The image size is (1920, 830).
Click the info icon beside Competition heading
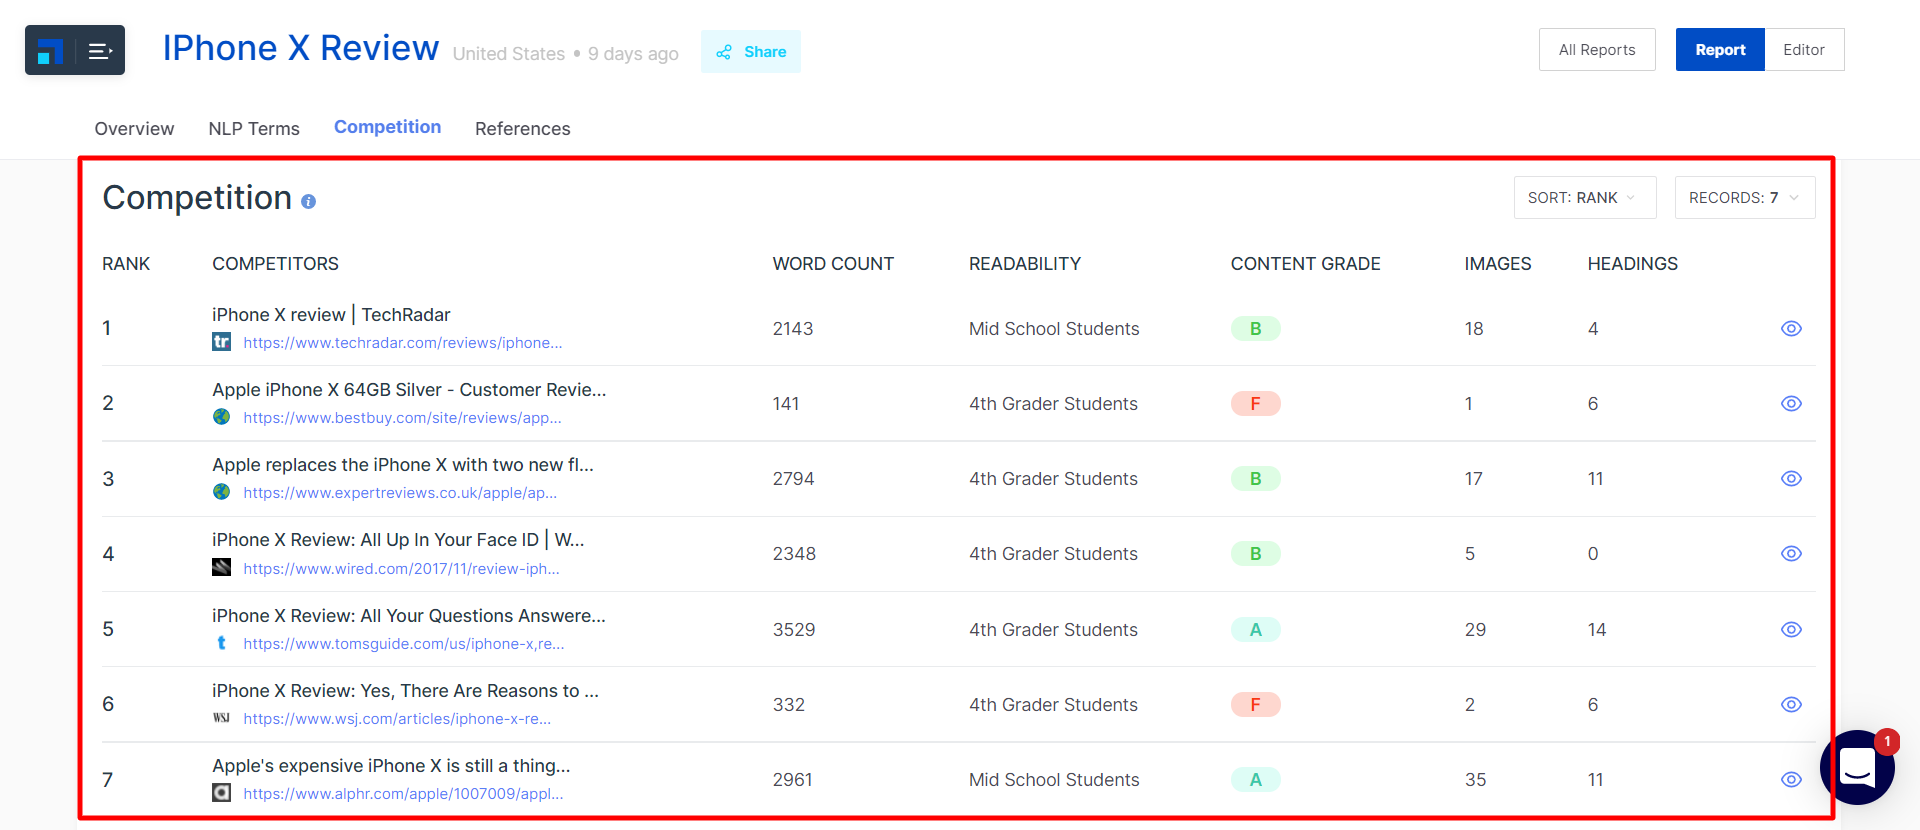(308, 201)
